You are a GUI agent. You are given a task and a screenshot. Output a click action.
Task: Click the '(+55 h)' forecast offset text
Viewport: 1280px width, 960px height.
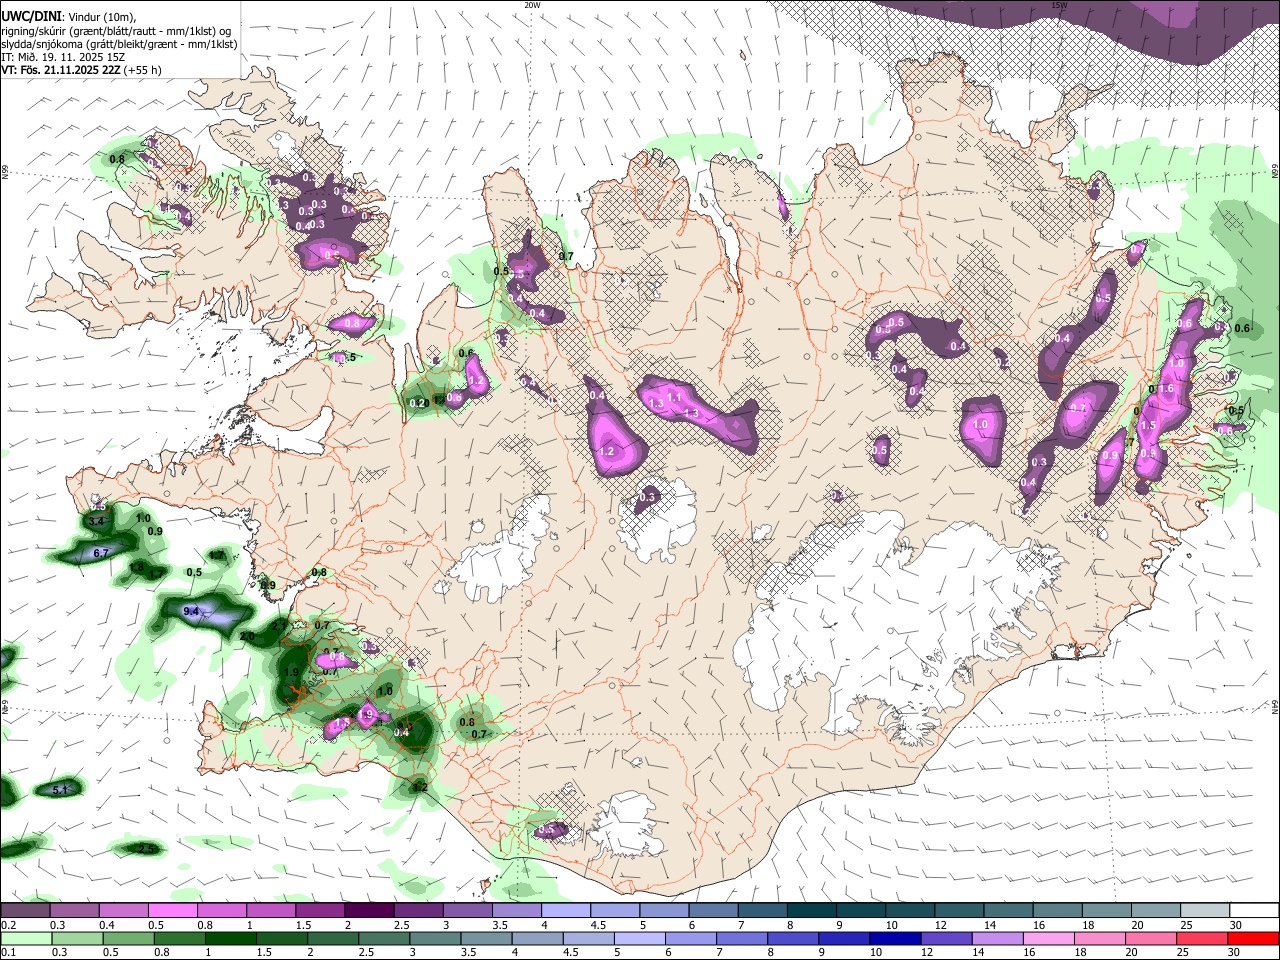click(143, 70)
